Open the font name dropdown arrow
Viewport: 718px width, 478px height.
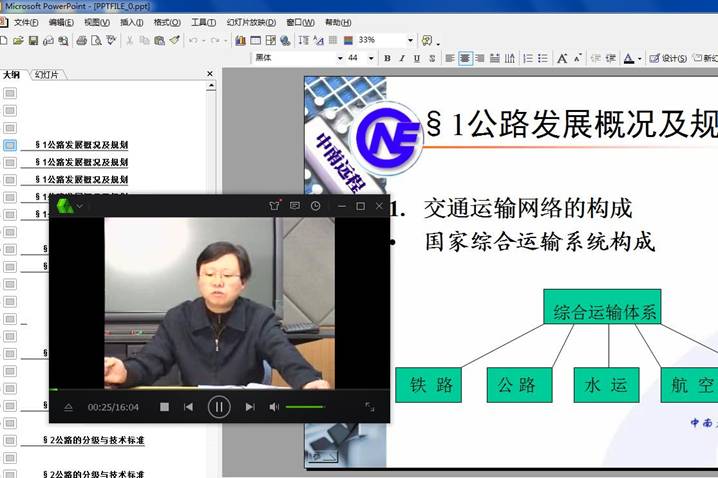(x=340, y=58)
